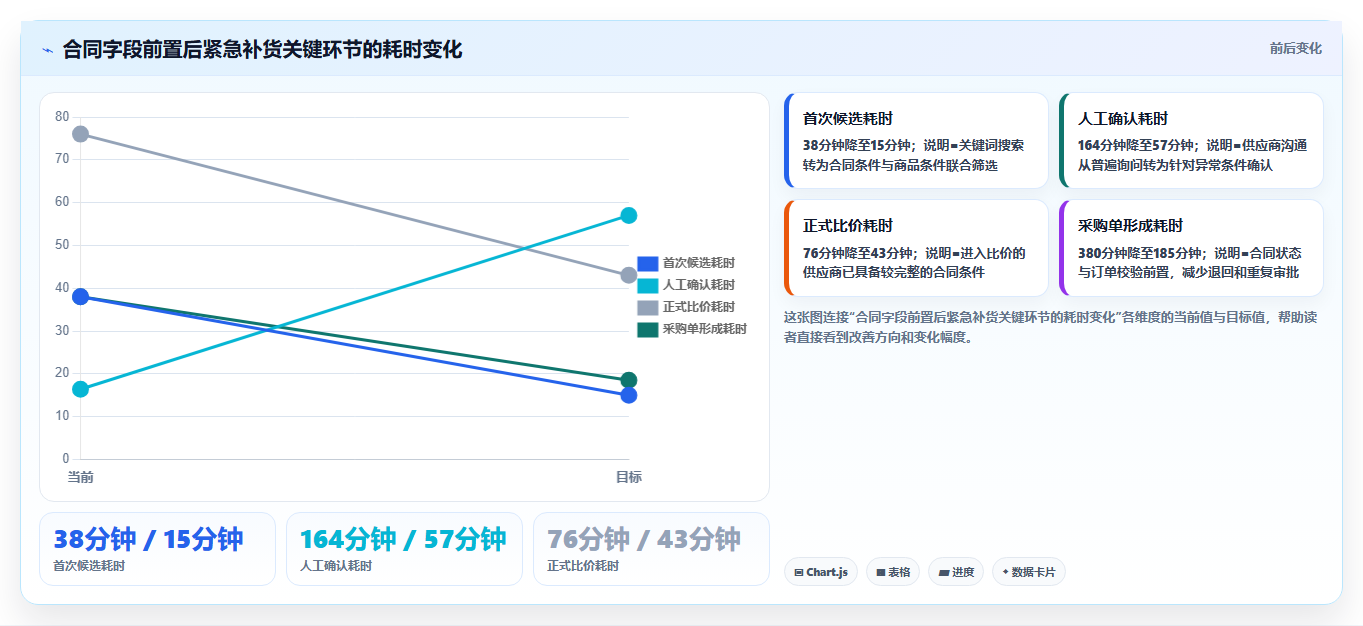Click the y-axis value 80
This screenshot has width=1363, height=626.
[62, 116]
